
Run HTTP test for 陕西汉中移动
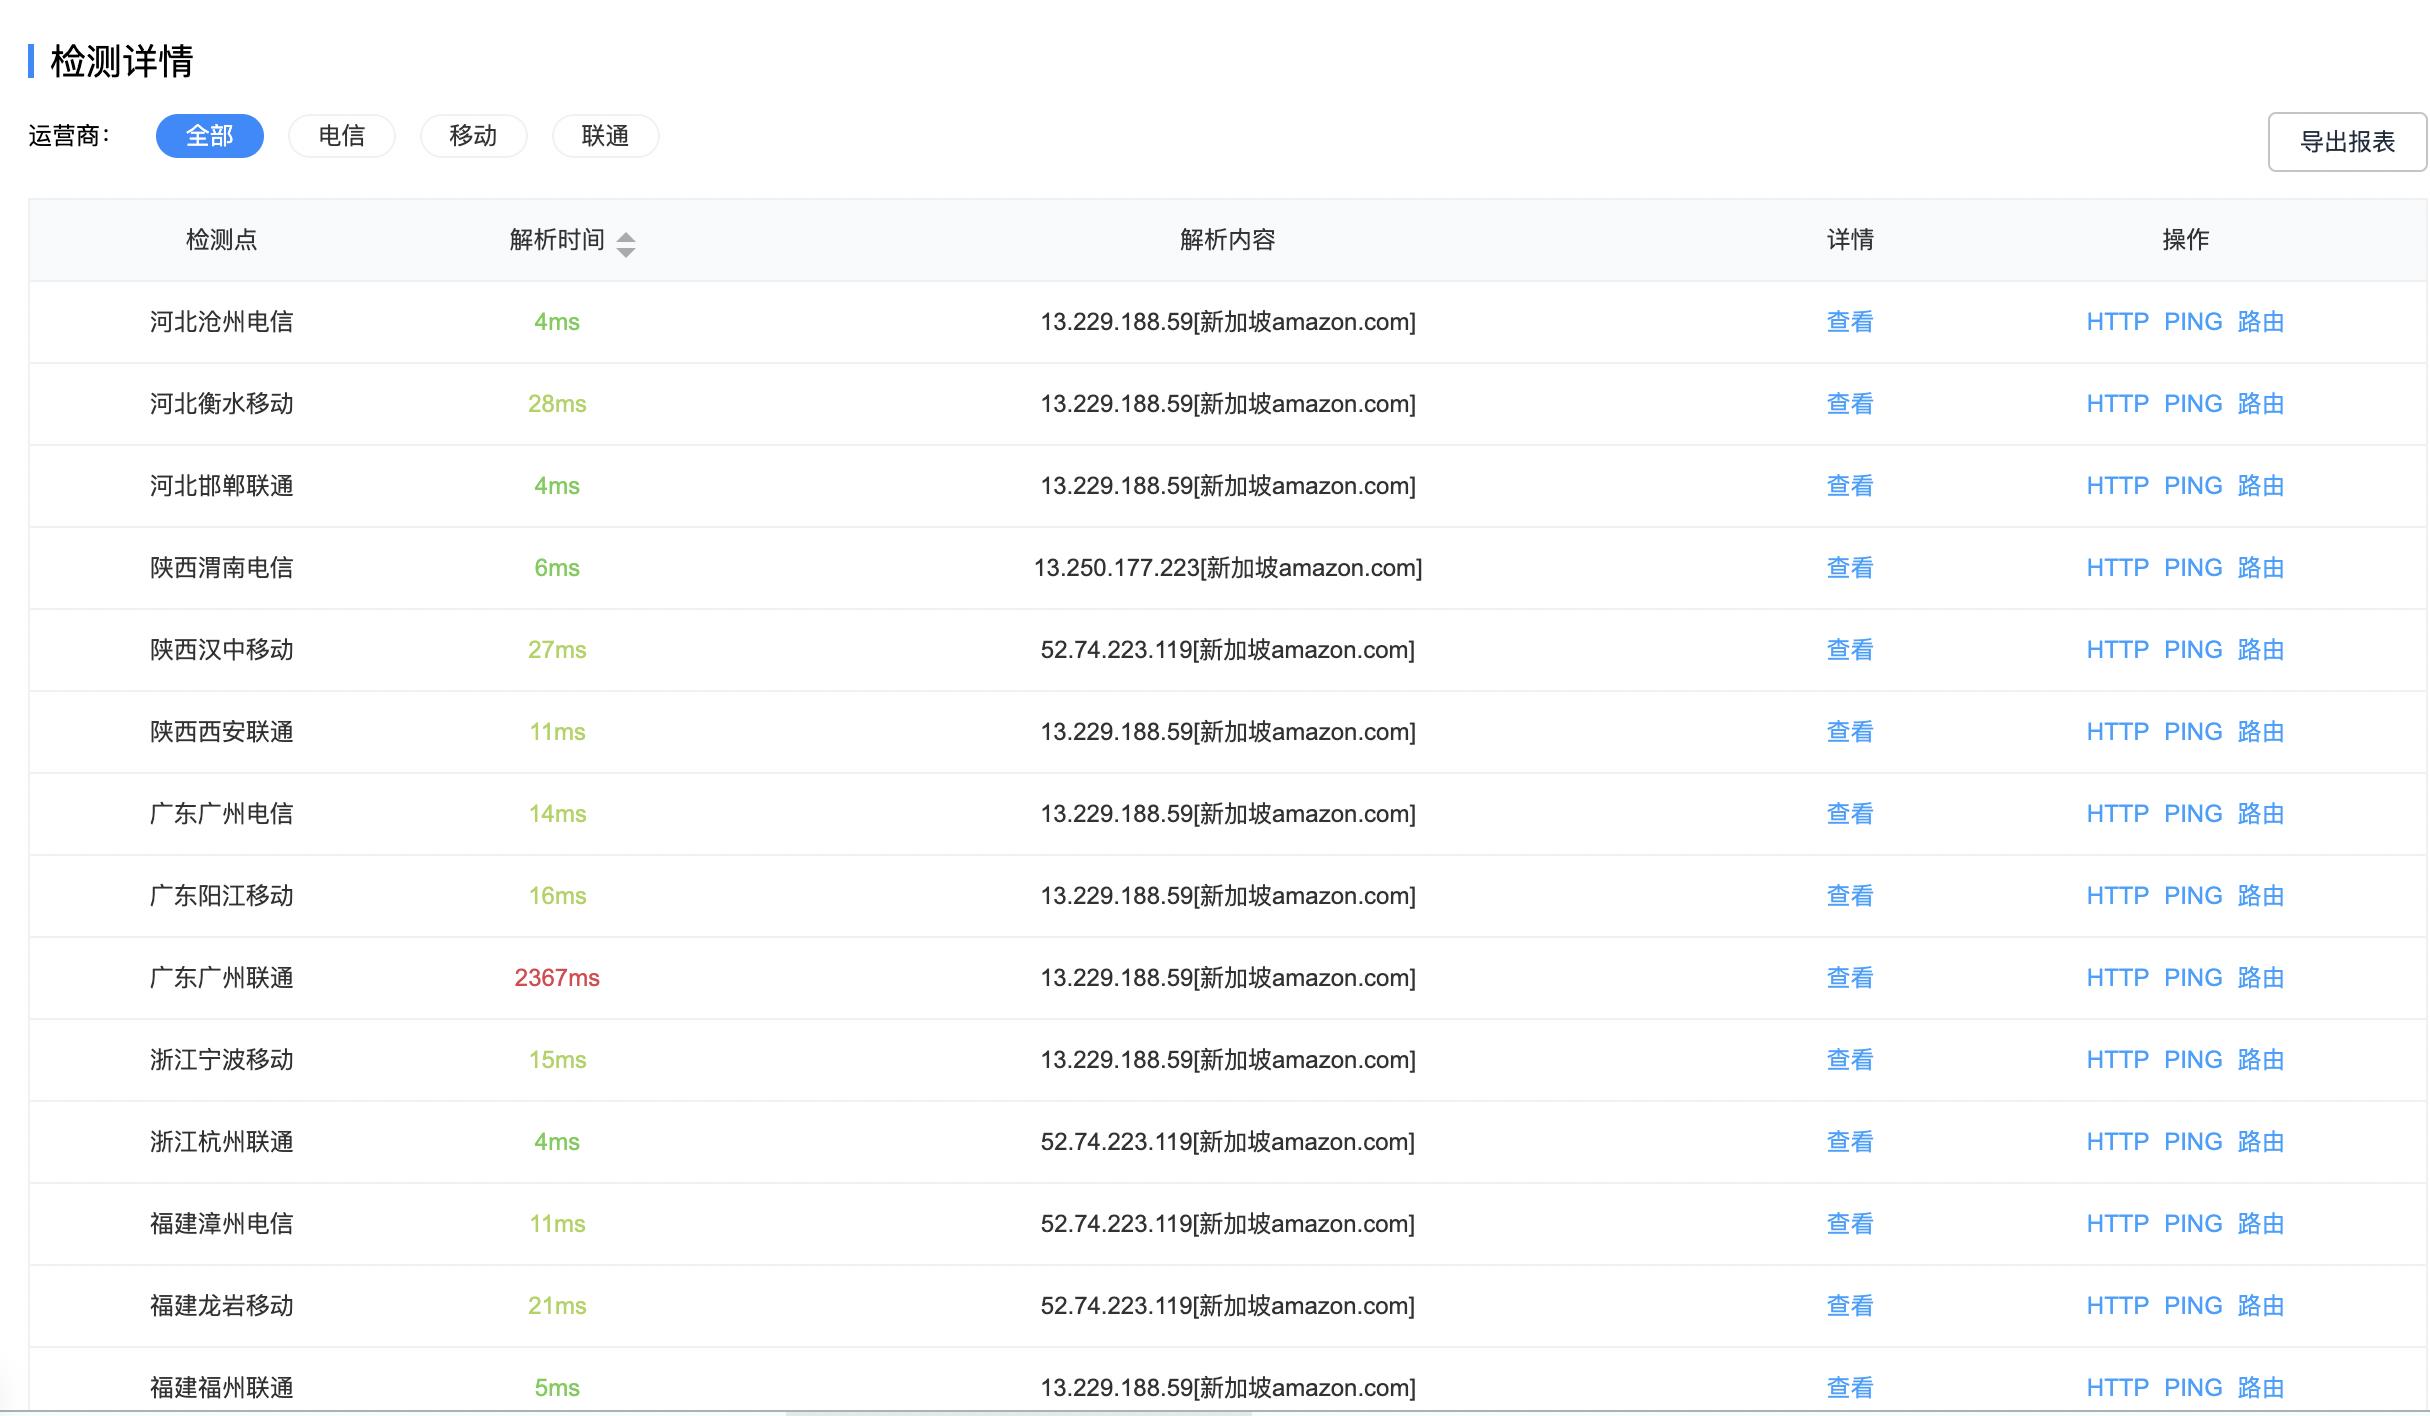[2117, 650]
